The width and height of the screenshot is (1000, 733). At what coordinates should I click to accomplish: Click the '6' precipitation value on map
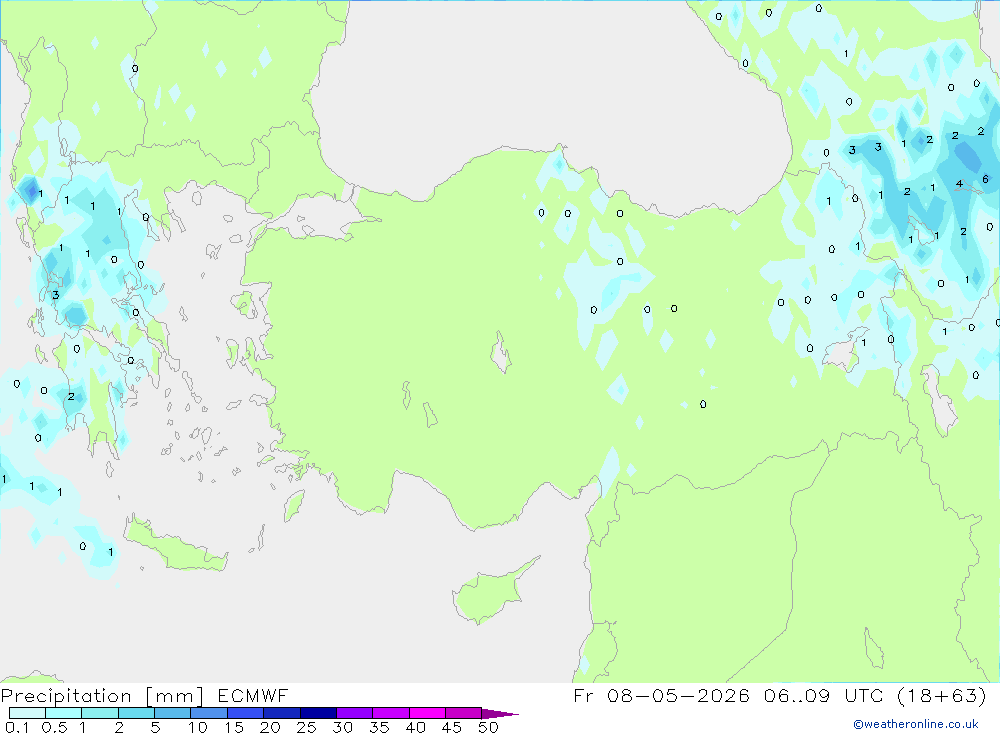[985, 179]
